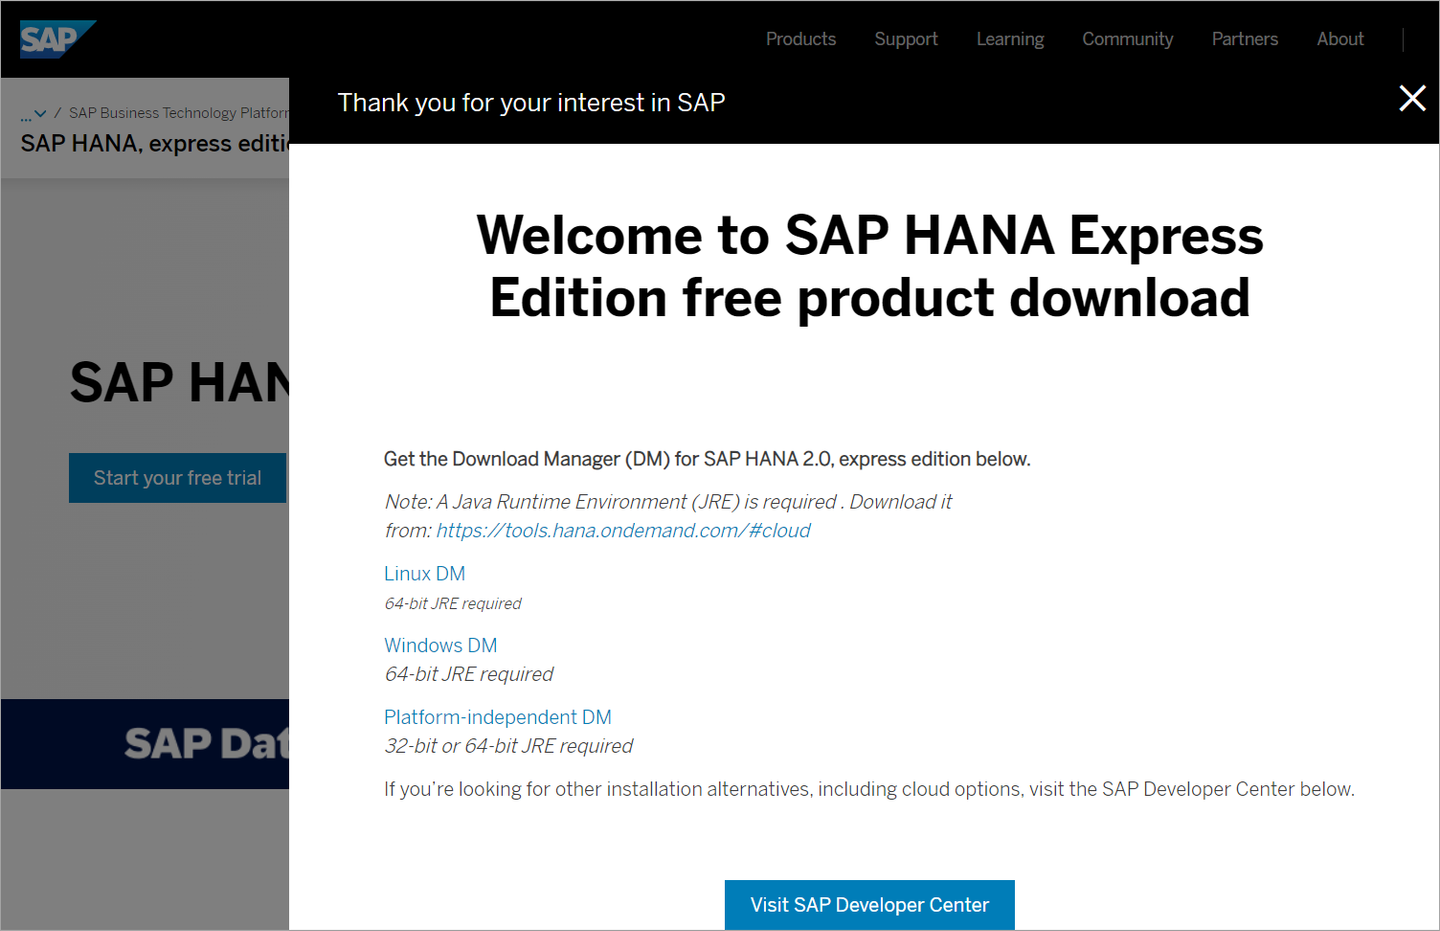1440x931 pixels.
Task: Click the 'Welcome to SAP HANA Express' heading
Action: (x=870, y=267)
